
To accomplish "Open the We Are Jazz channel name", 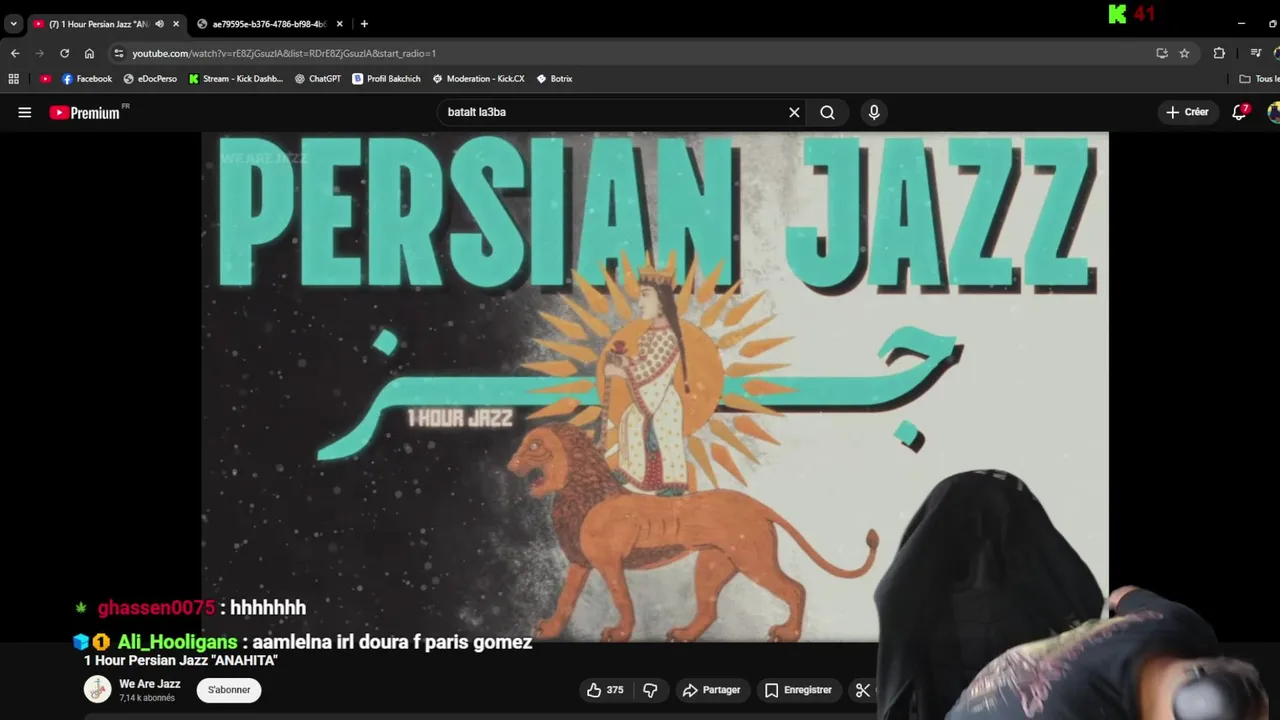I will pyautogui.click(x=150, y=684).
